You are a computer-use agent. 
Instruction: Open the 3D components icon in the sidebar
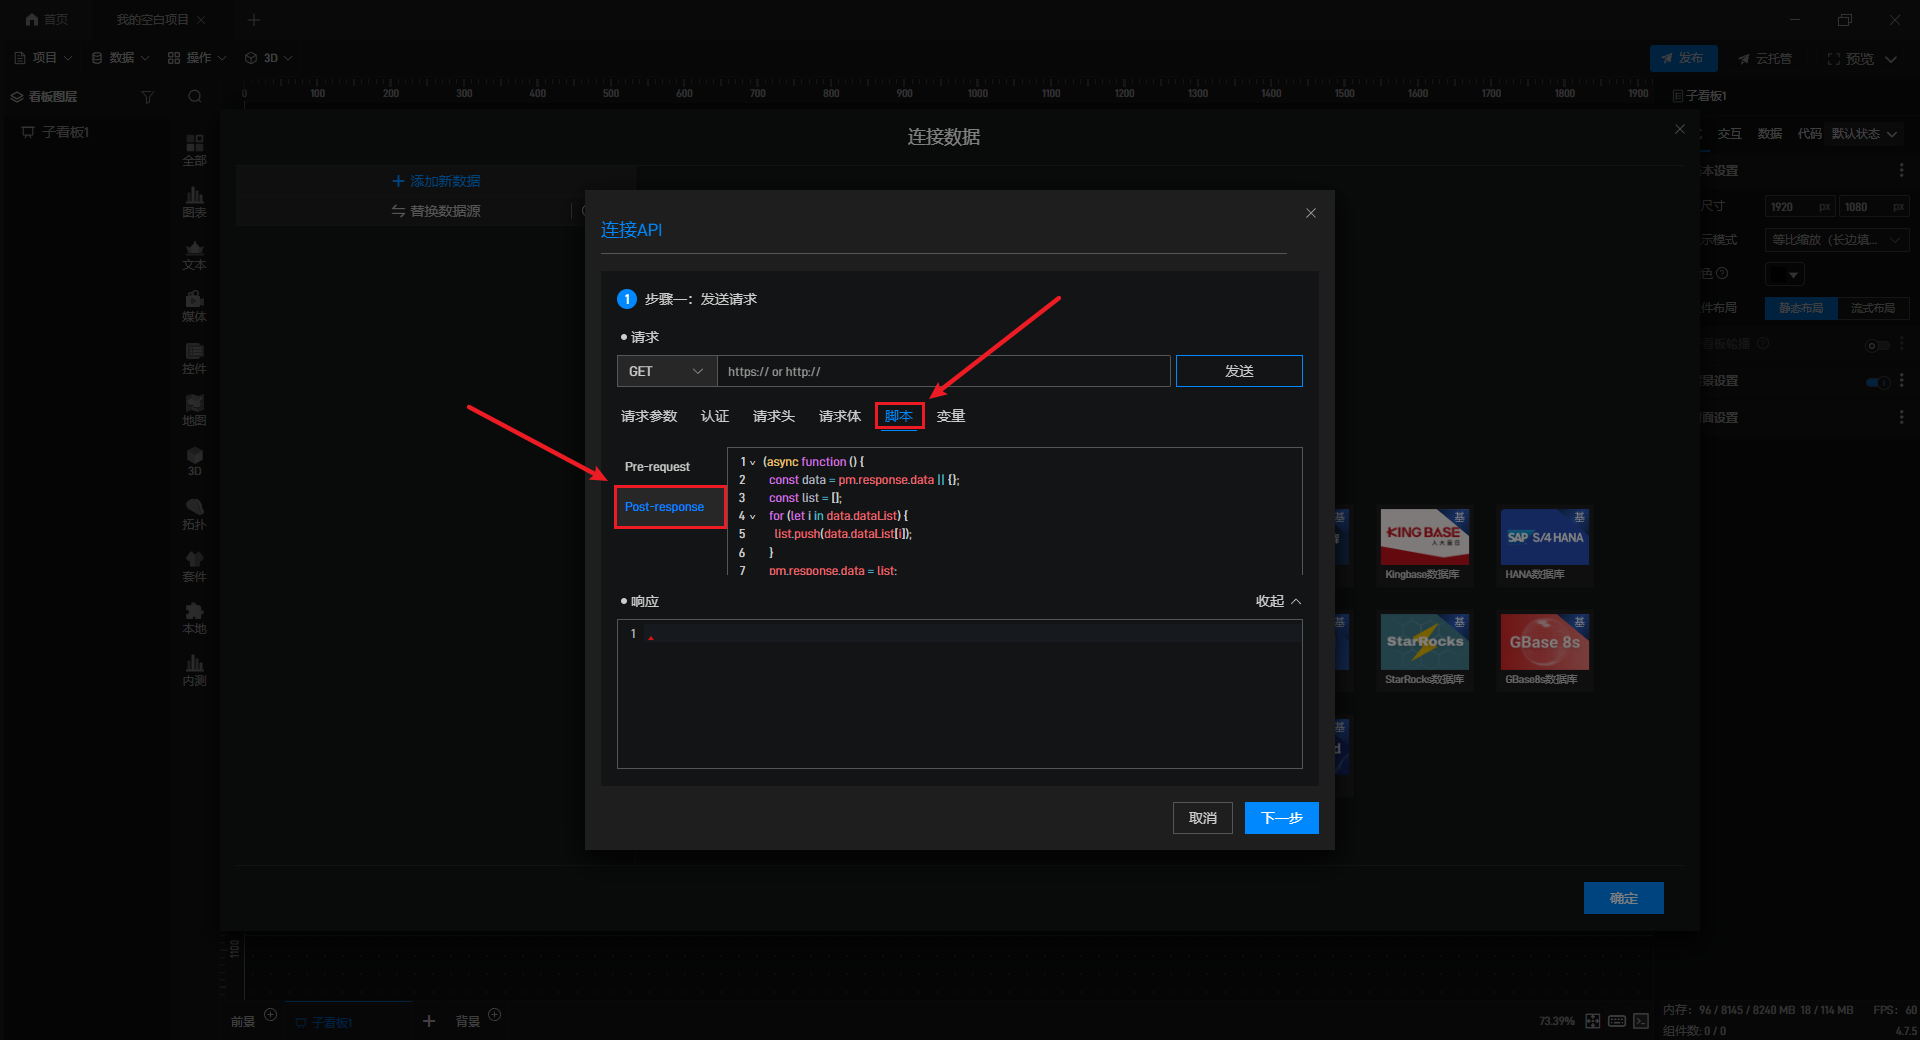(x=195, y=462)
